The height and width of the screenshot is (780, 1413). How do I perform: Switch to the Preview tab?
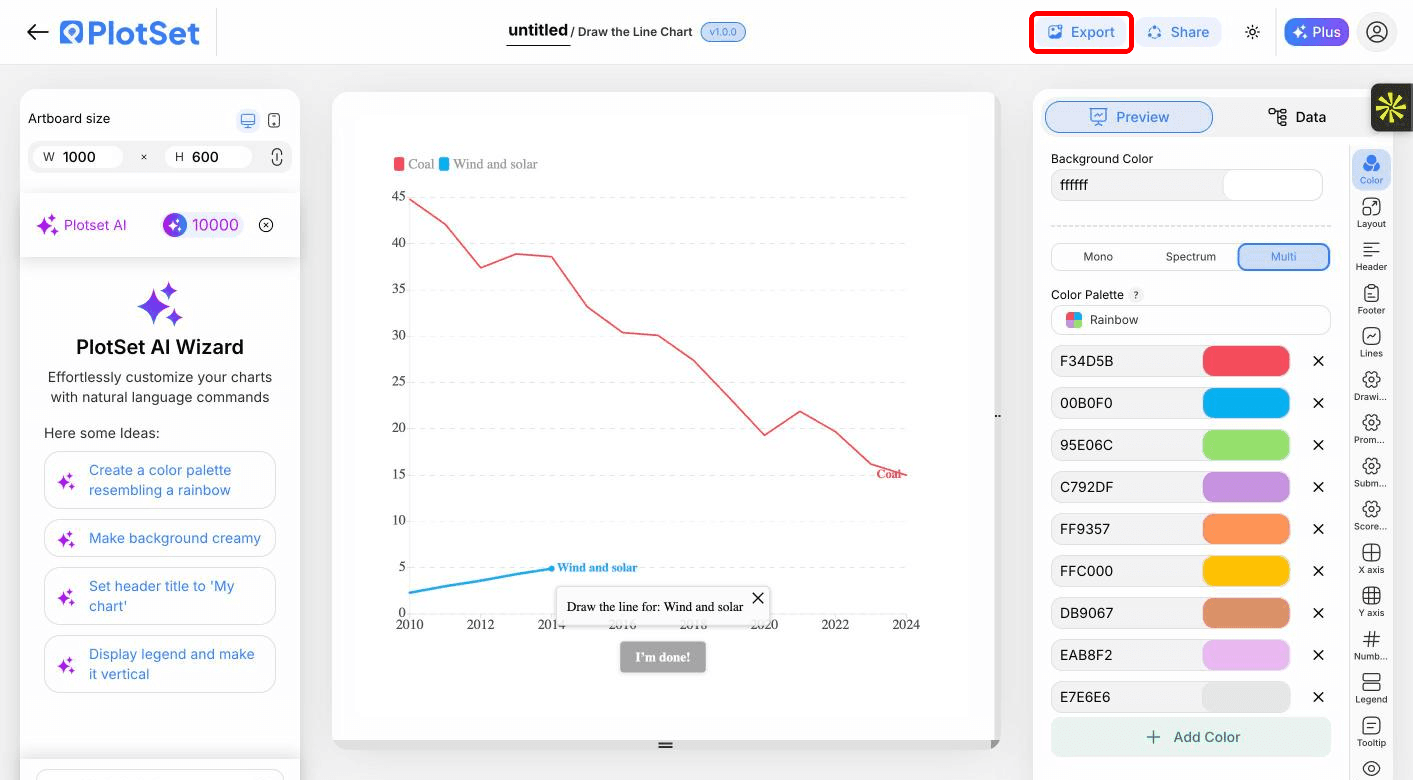click(1129, 117)
